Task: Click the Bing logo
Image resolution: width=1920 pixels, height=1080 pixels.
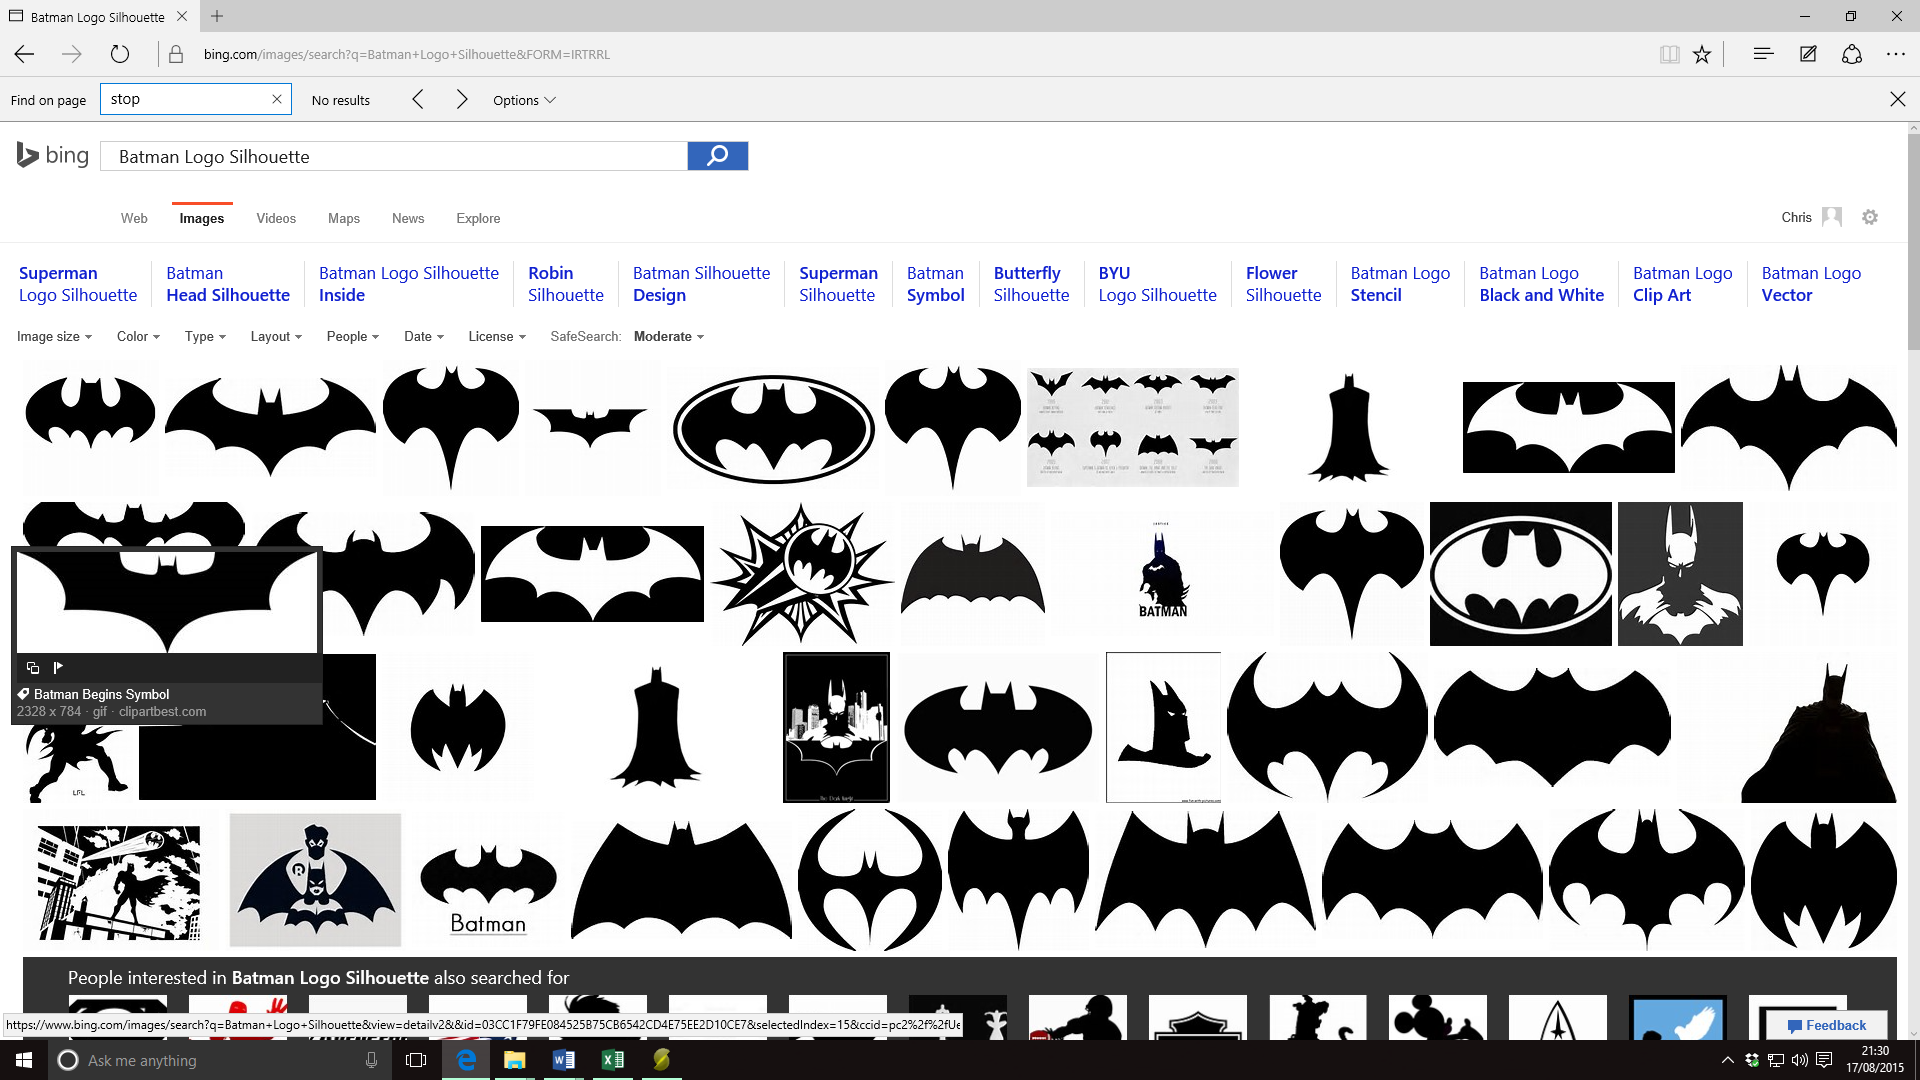Action: (53, 155)
